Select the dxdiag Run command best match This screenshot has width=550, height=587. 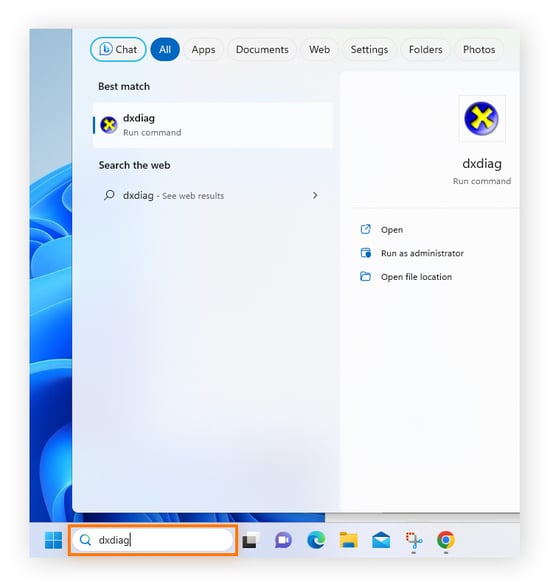[212, 125]
